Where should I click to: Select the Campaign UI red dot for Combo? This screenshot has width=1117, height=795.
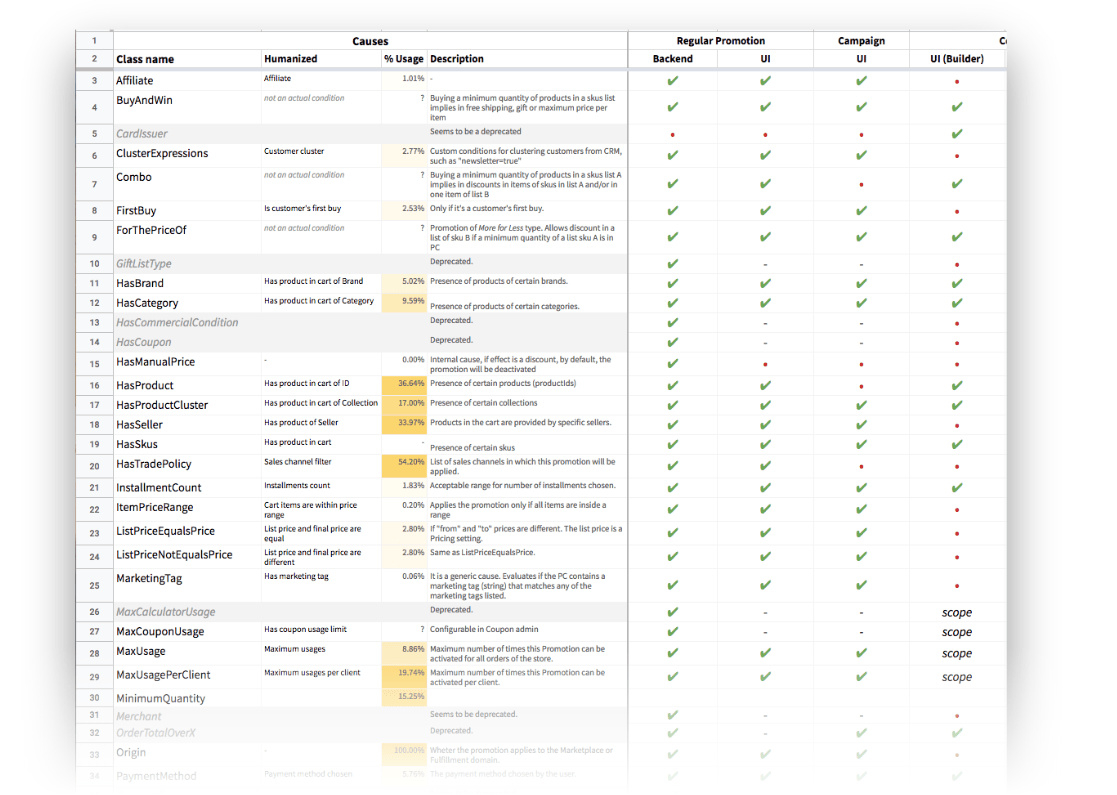[861, 185]
